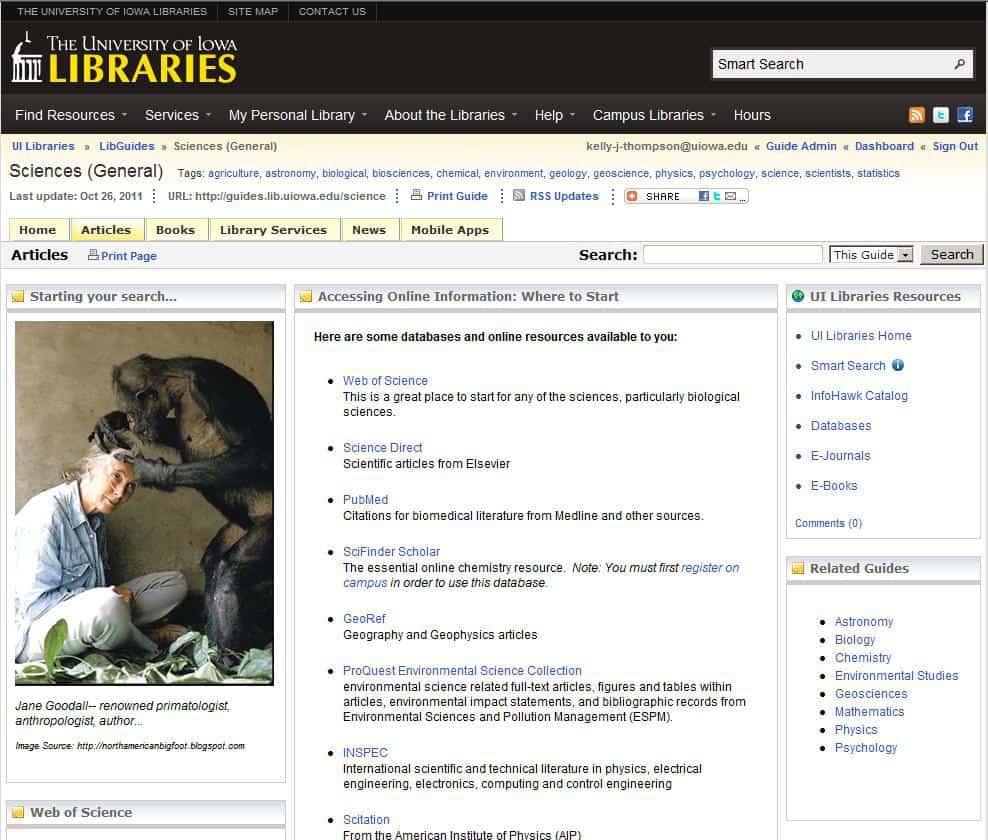988x840 pixels.
Task: Open the RSS Updates feed icon
Action: pyautogui.click(x=518, y=196)
